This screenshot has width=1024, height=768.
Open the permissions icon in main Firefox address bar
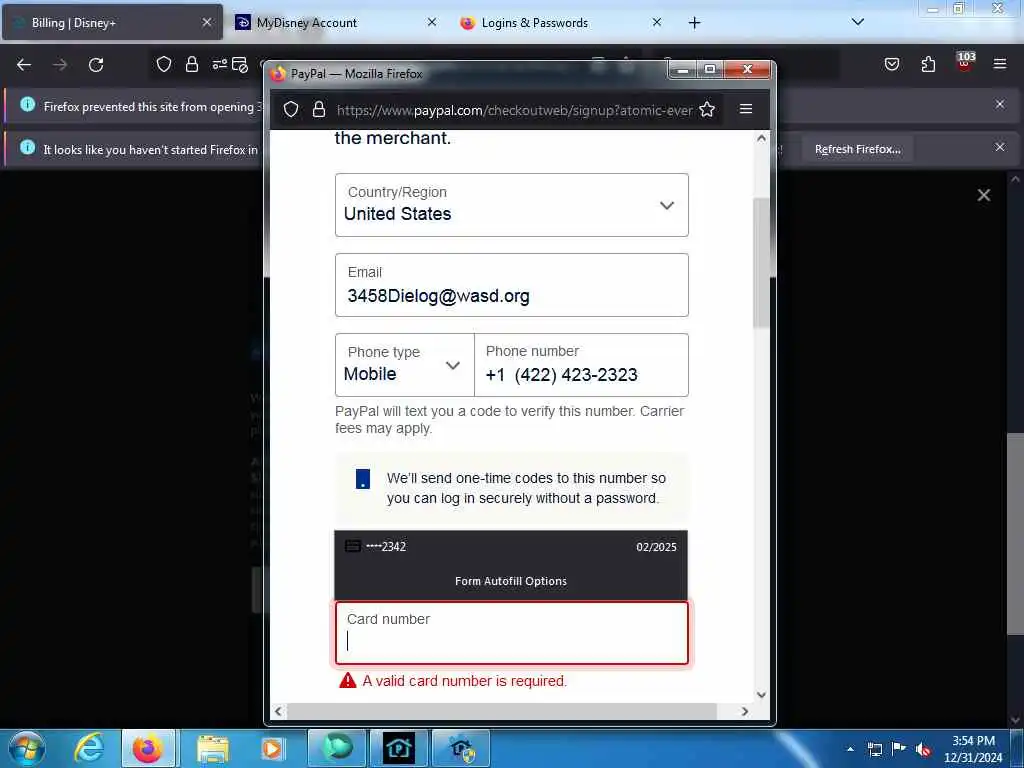[219, 64]
